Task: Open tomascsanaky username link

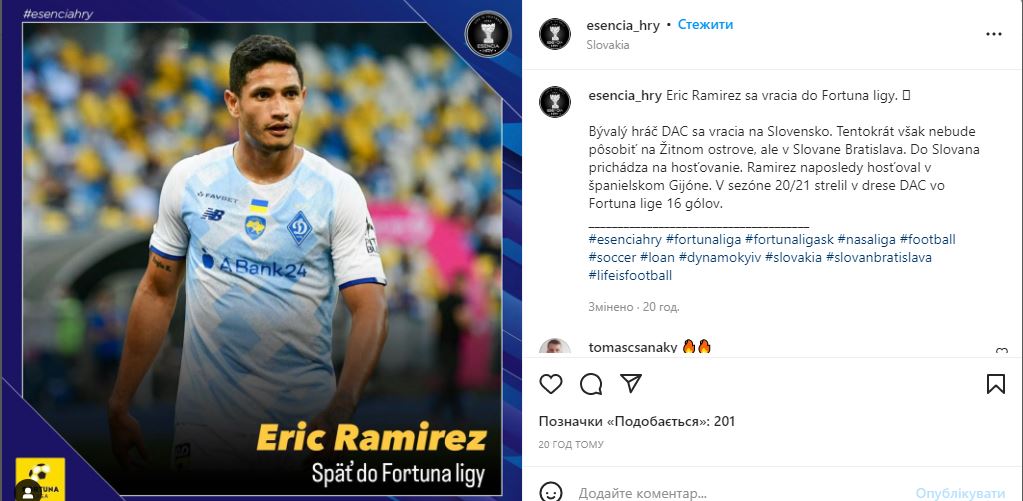Action: (633, 348)
